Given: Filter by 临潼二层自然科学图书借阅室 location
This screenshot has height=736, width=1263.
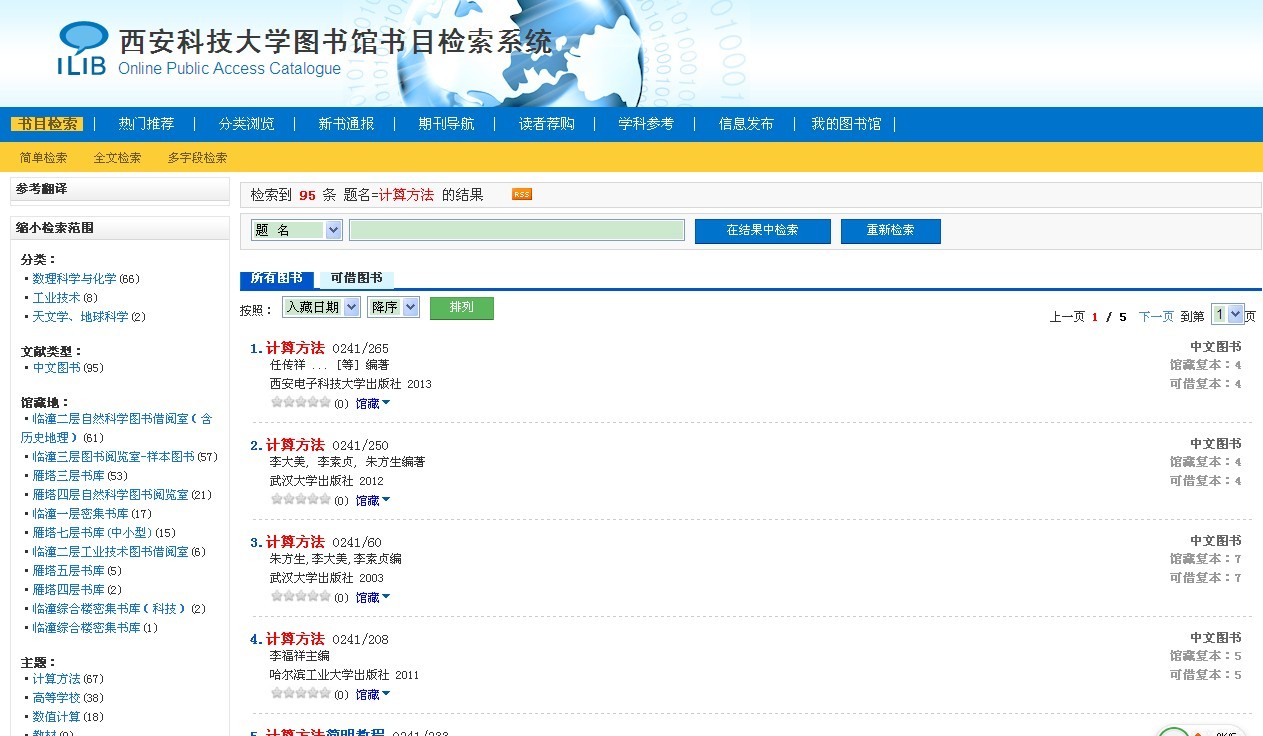Looking at the screenshot, I should pyautogui.click(x=116, y=428).
